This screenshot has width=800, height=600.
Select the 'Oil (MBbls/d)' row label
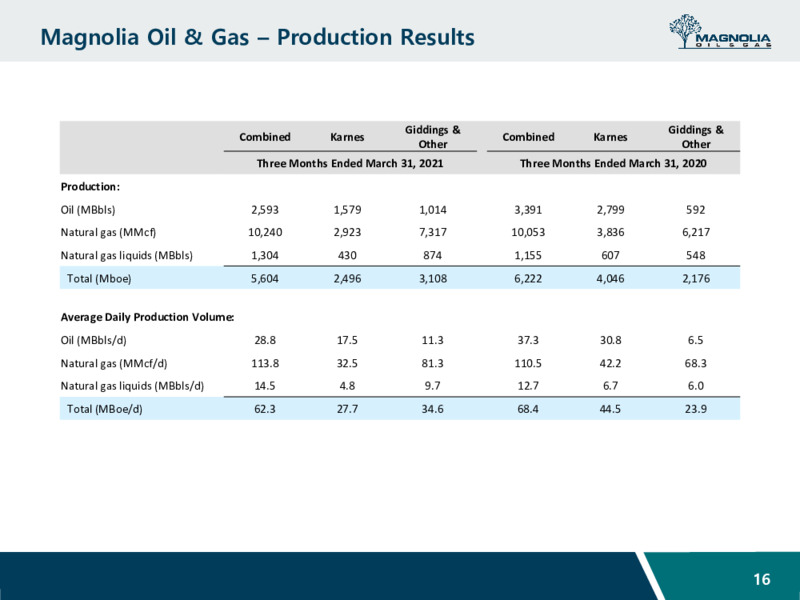point(93,340)
